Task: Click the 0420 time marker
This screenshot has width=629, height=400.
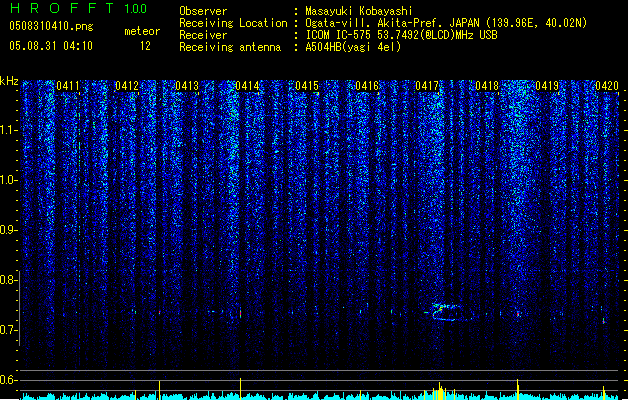Action: pyautogui.click(x=607, y=86)
